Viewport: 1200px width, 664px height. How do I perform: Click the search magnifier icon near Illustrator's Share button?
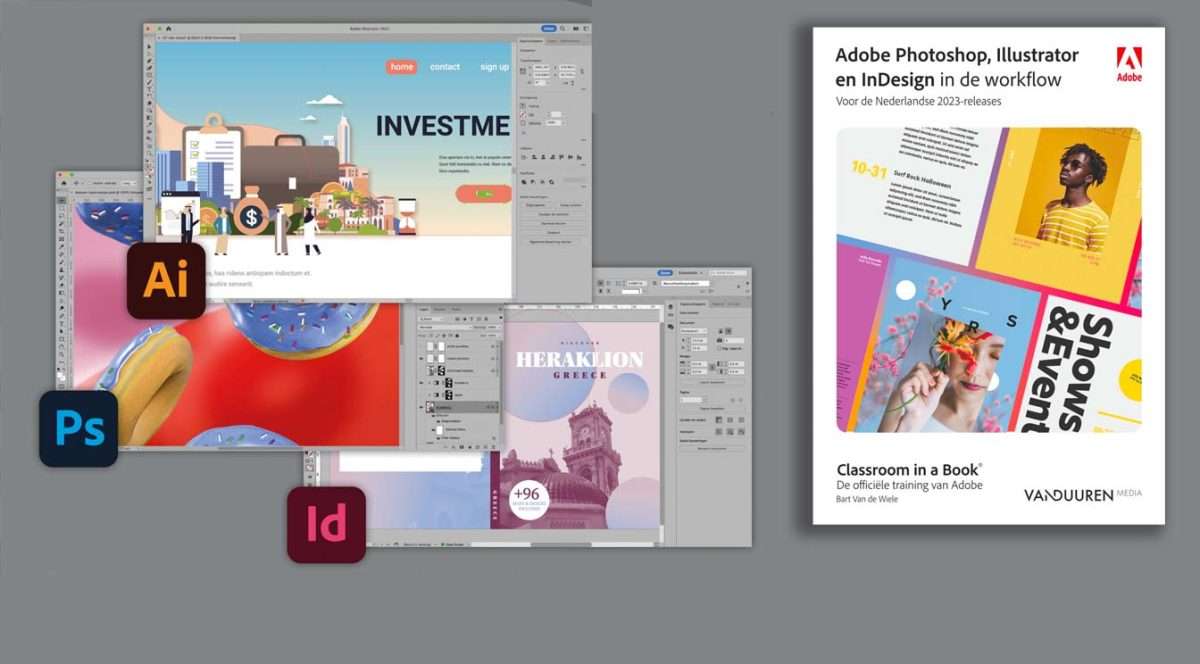563,29
